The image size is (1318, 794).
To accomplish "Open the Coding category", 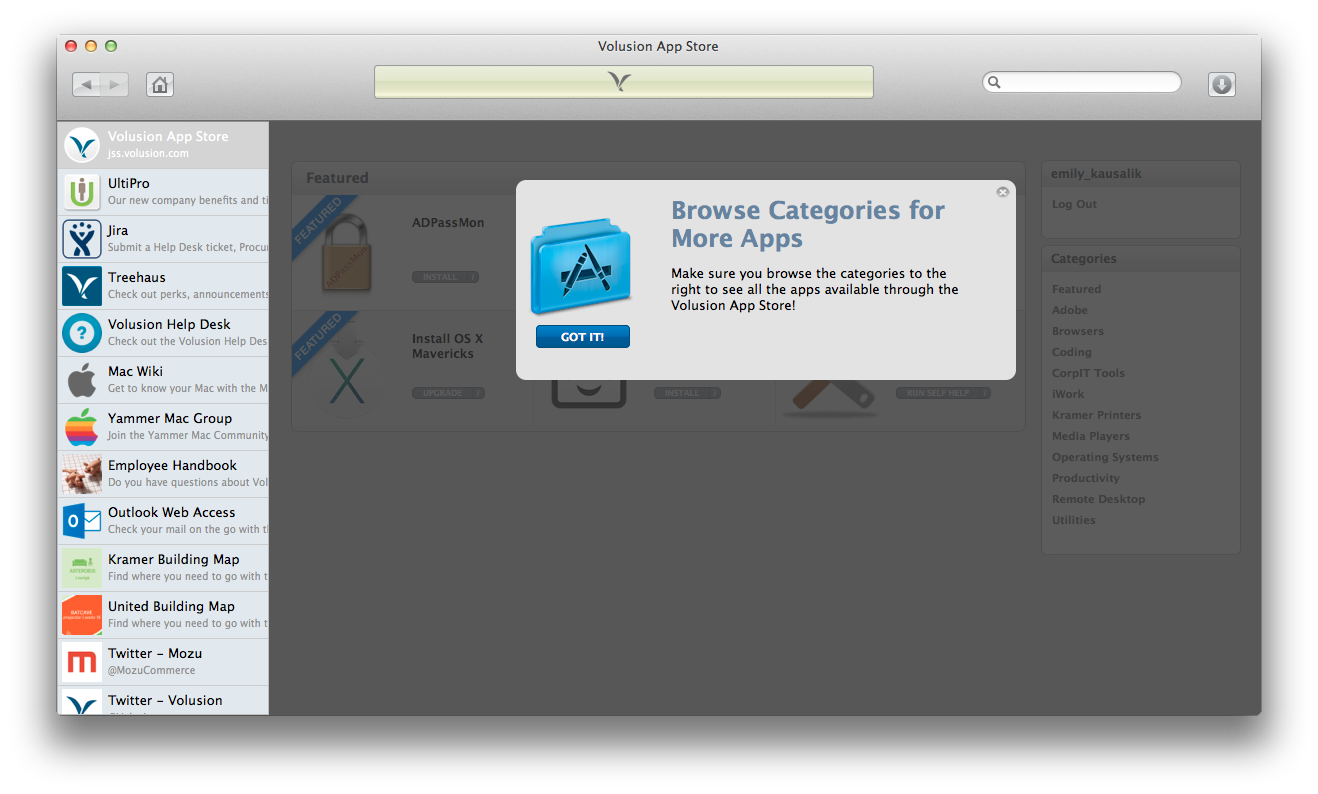I will coord(1072,352).
